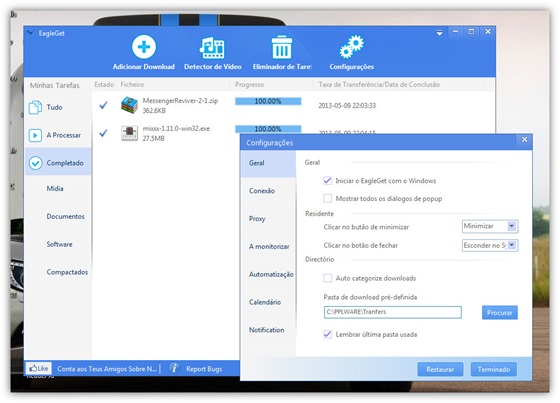
Task: Click the EagleGet logo icon in title bar
Action: pos(30,33)
